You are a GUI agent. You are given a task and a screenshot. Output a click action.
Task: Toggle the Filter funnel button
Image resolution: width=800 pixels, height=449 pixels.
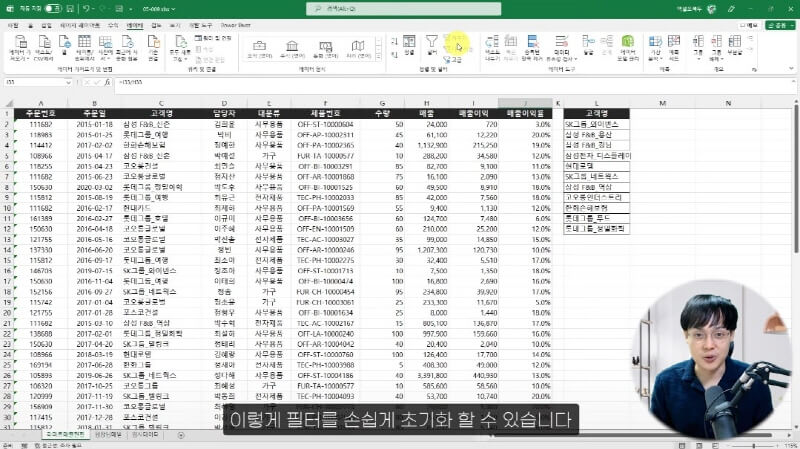pos(432,45)
